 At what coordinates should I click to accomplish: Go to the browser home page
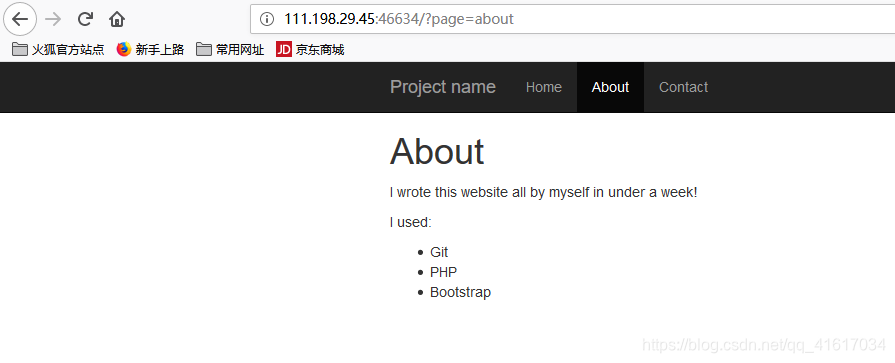tap(117, 19)
